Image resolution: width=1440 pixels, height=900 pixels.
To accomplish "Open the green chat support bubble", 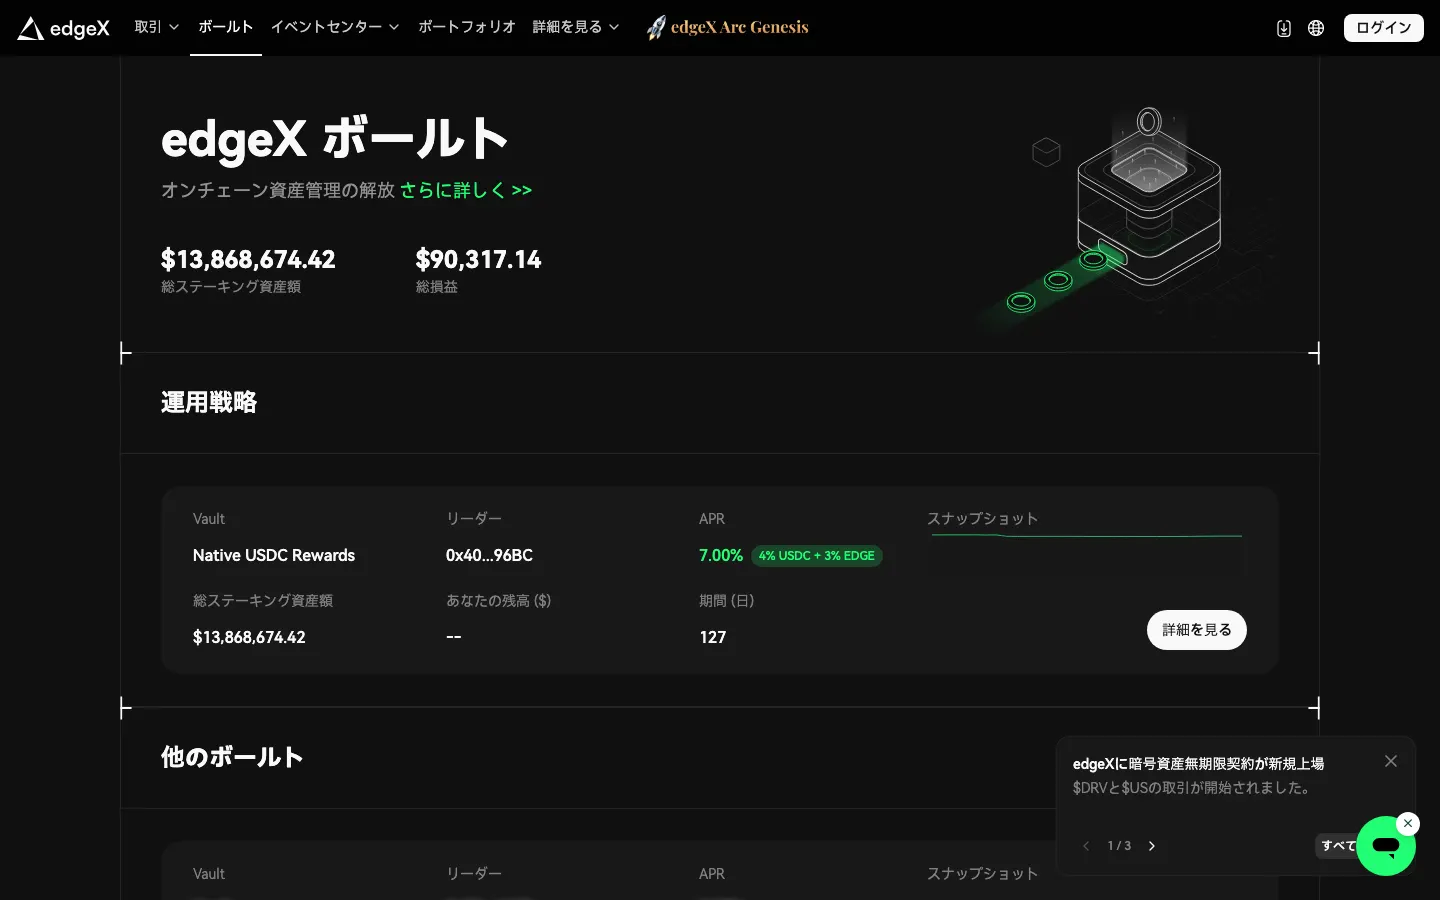I will click(1386, 846).
